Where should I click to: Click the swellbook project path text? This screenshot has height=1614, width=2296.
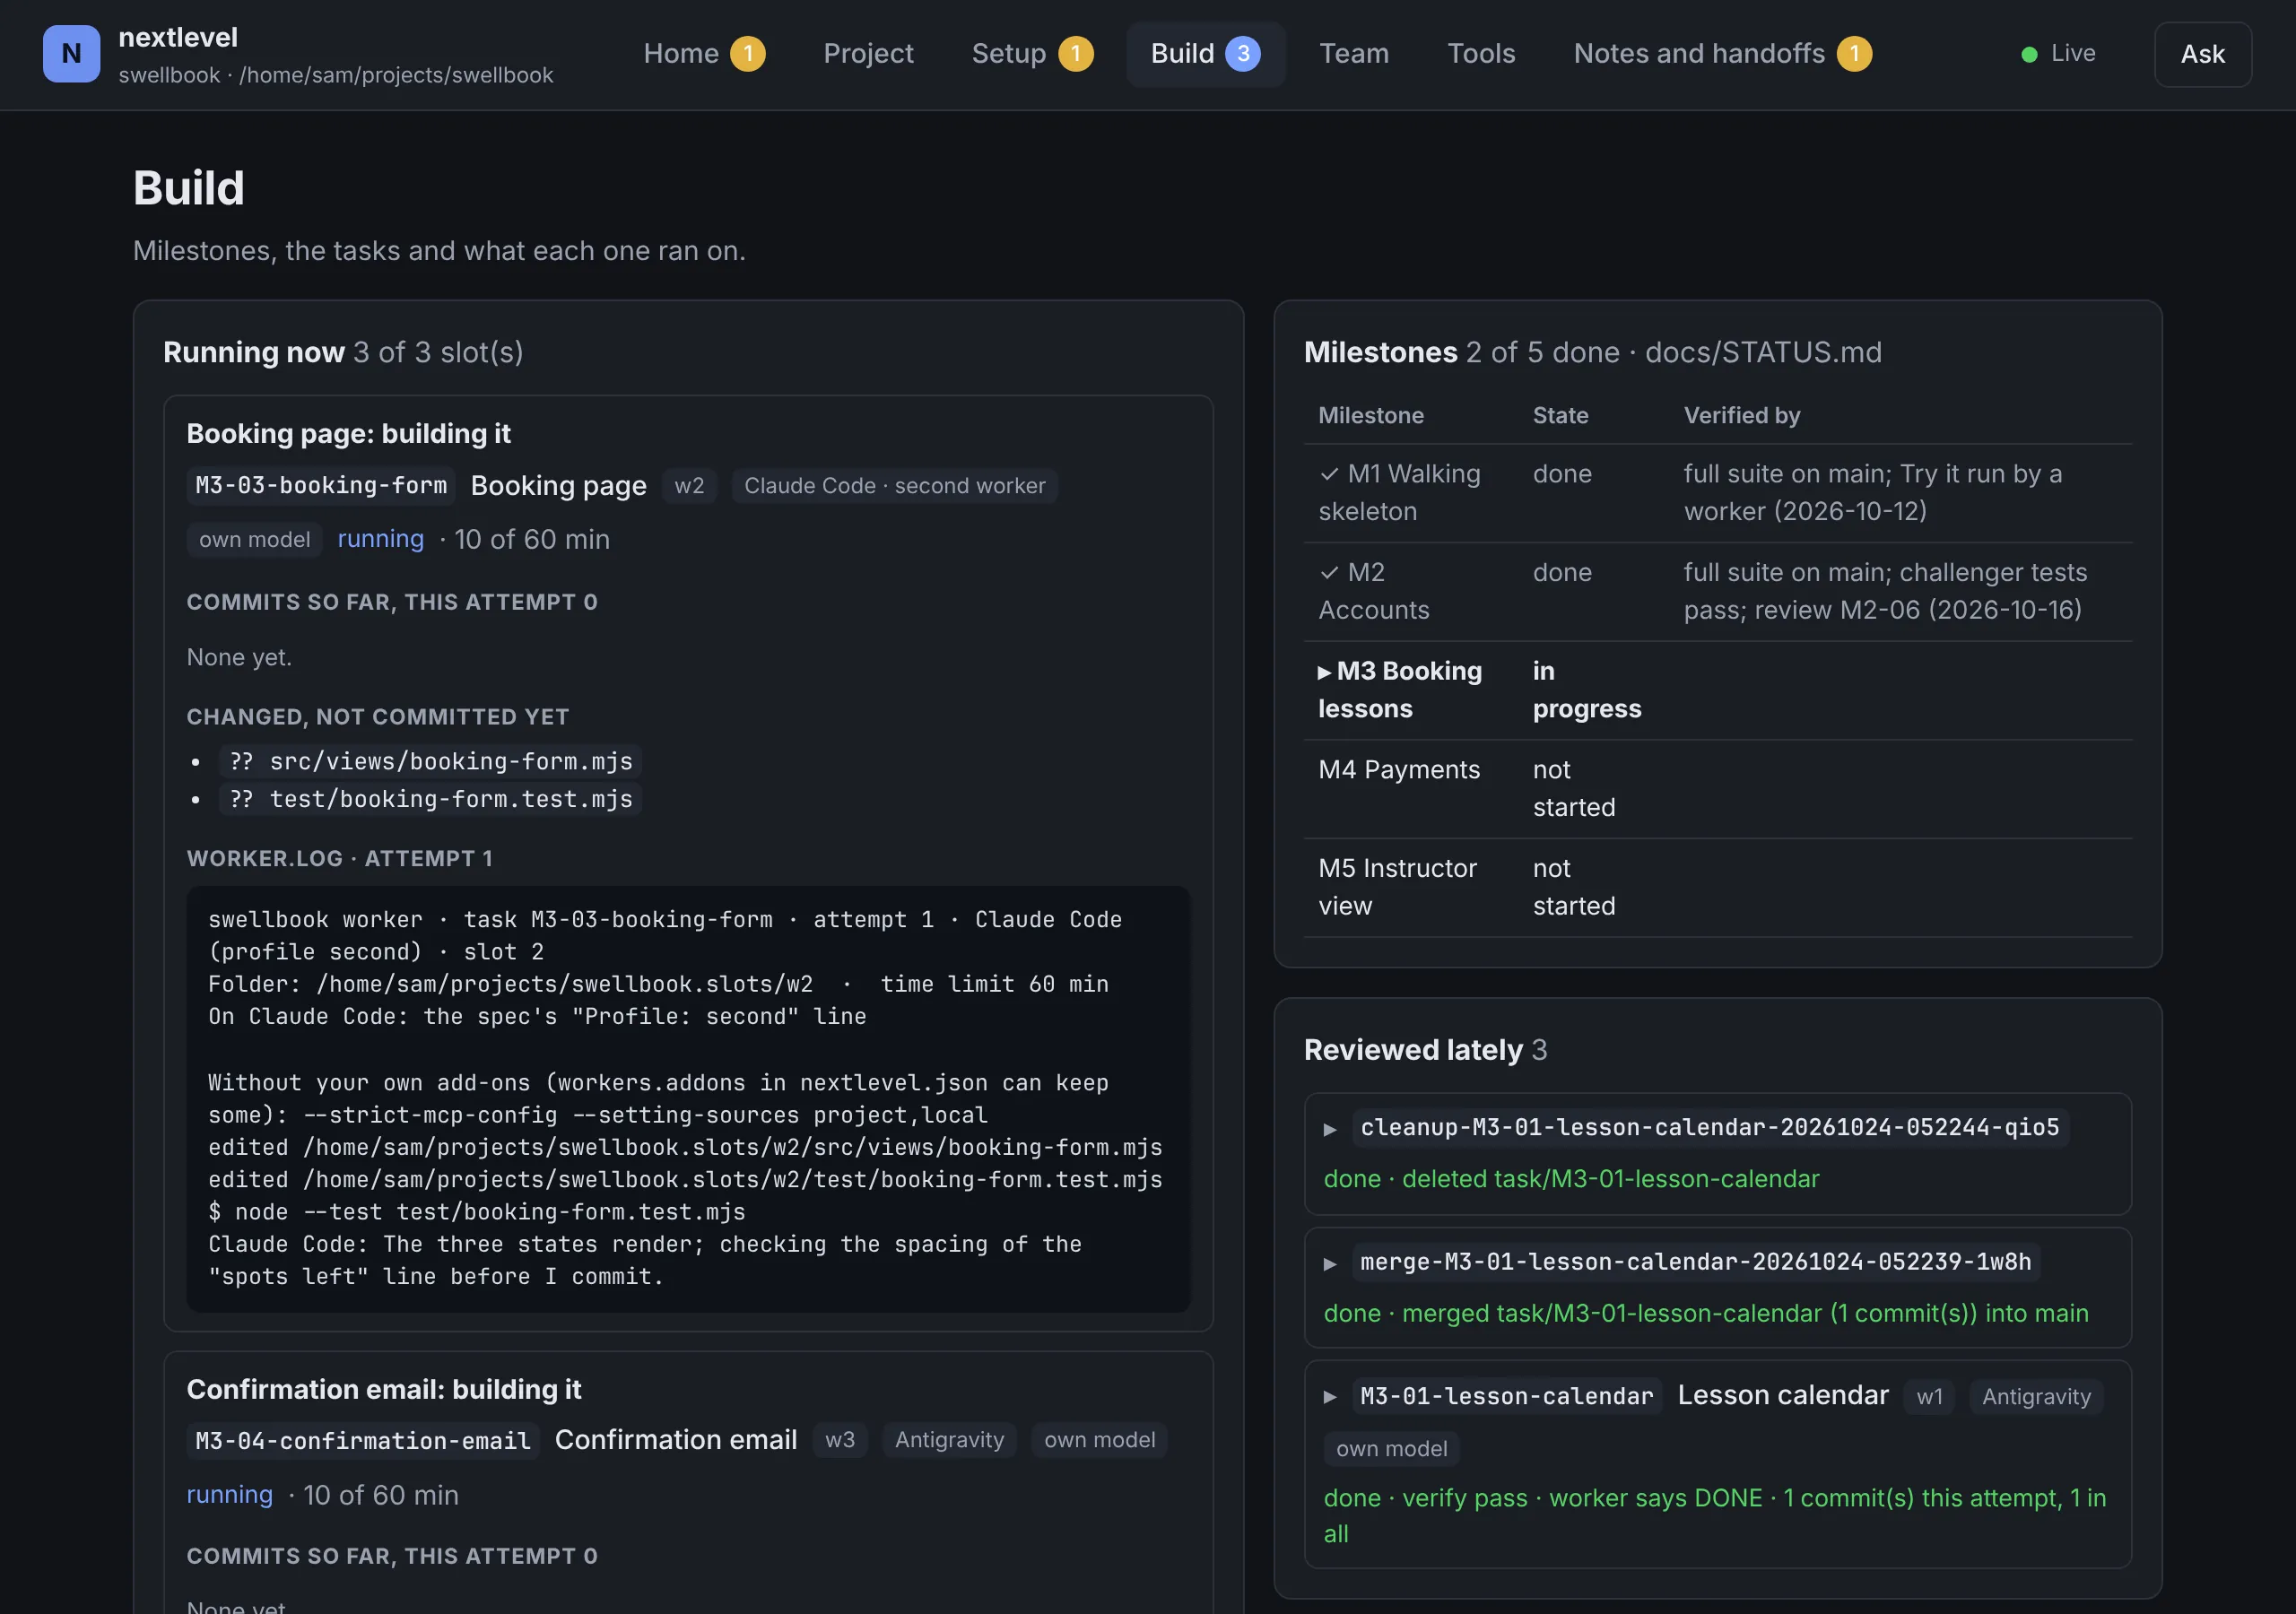click(x=335, y=76)
